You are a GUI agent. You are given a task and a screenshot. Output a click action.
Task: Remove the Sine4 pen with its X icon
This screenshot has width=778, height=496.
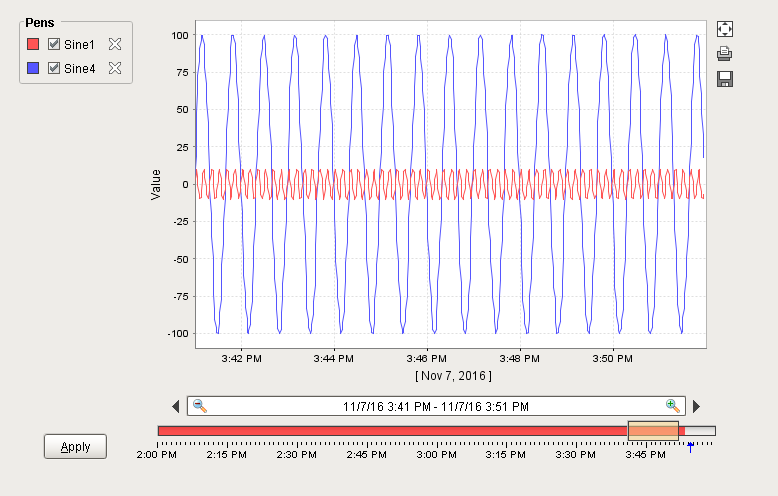115,68
